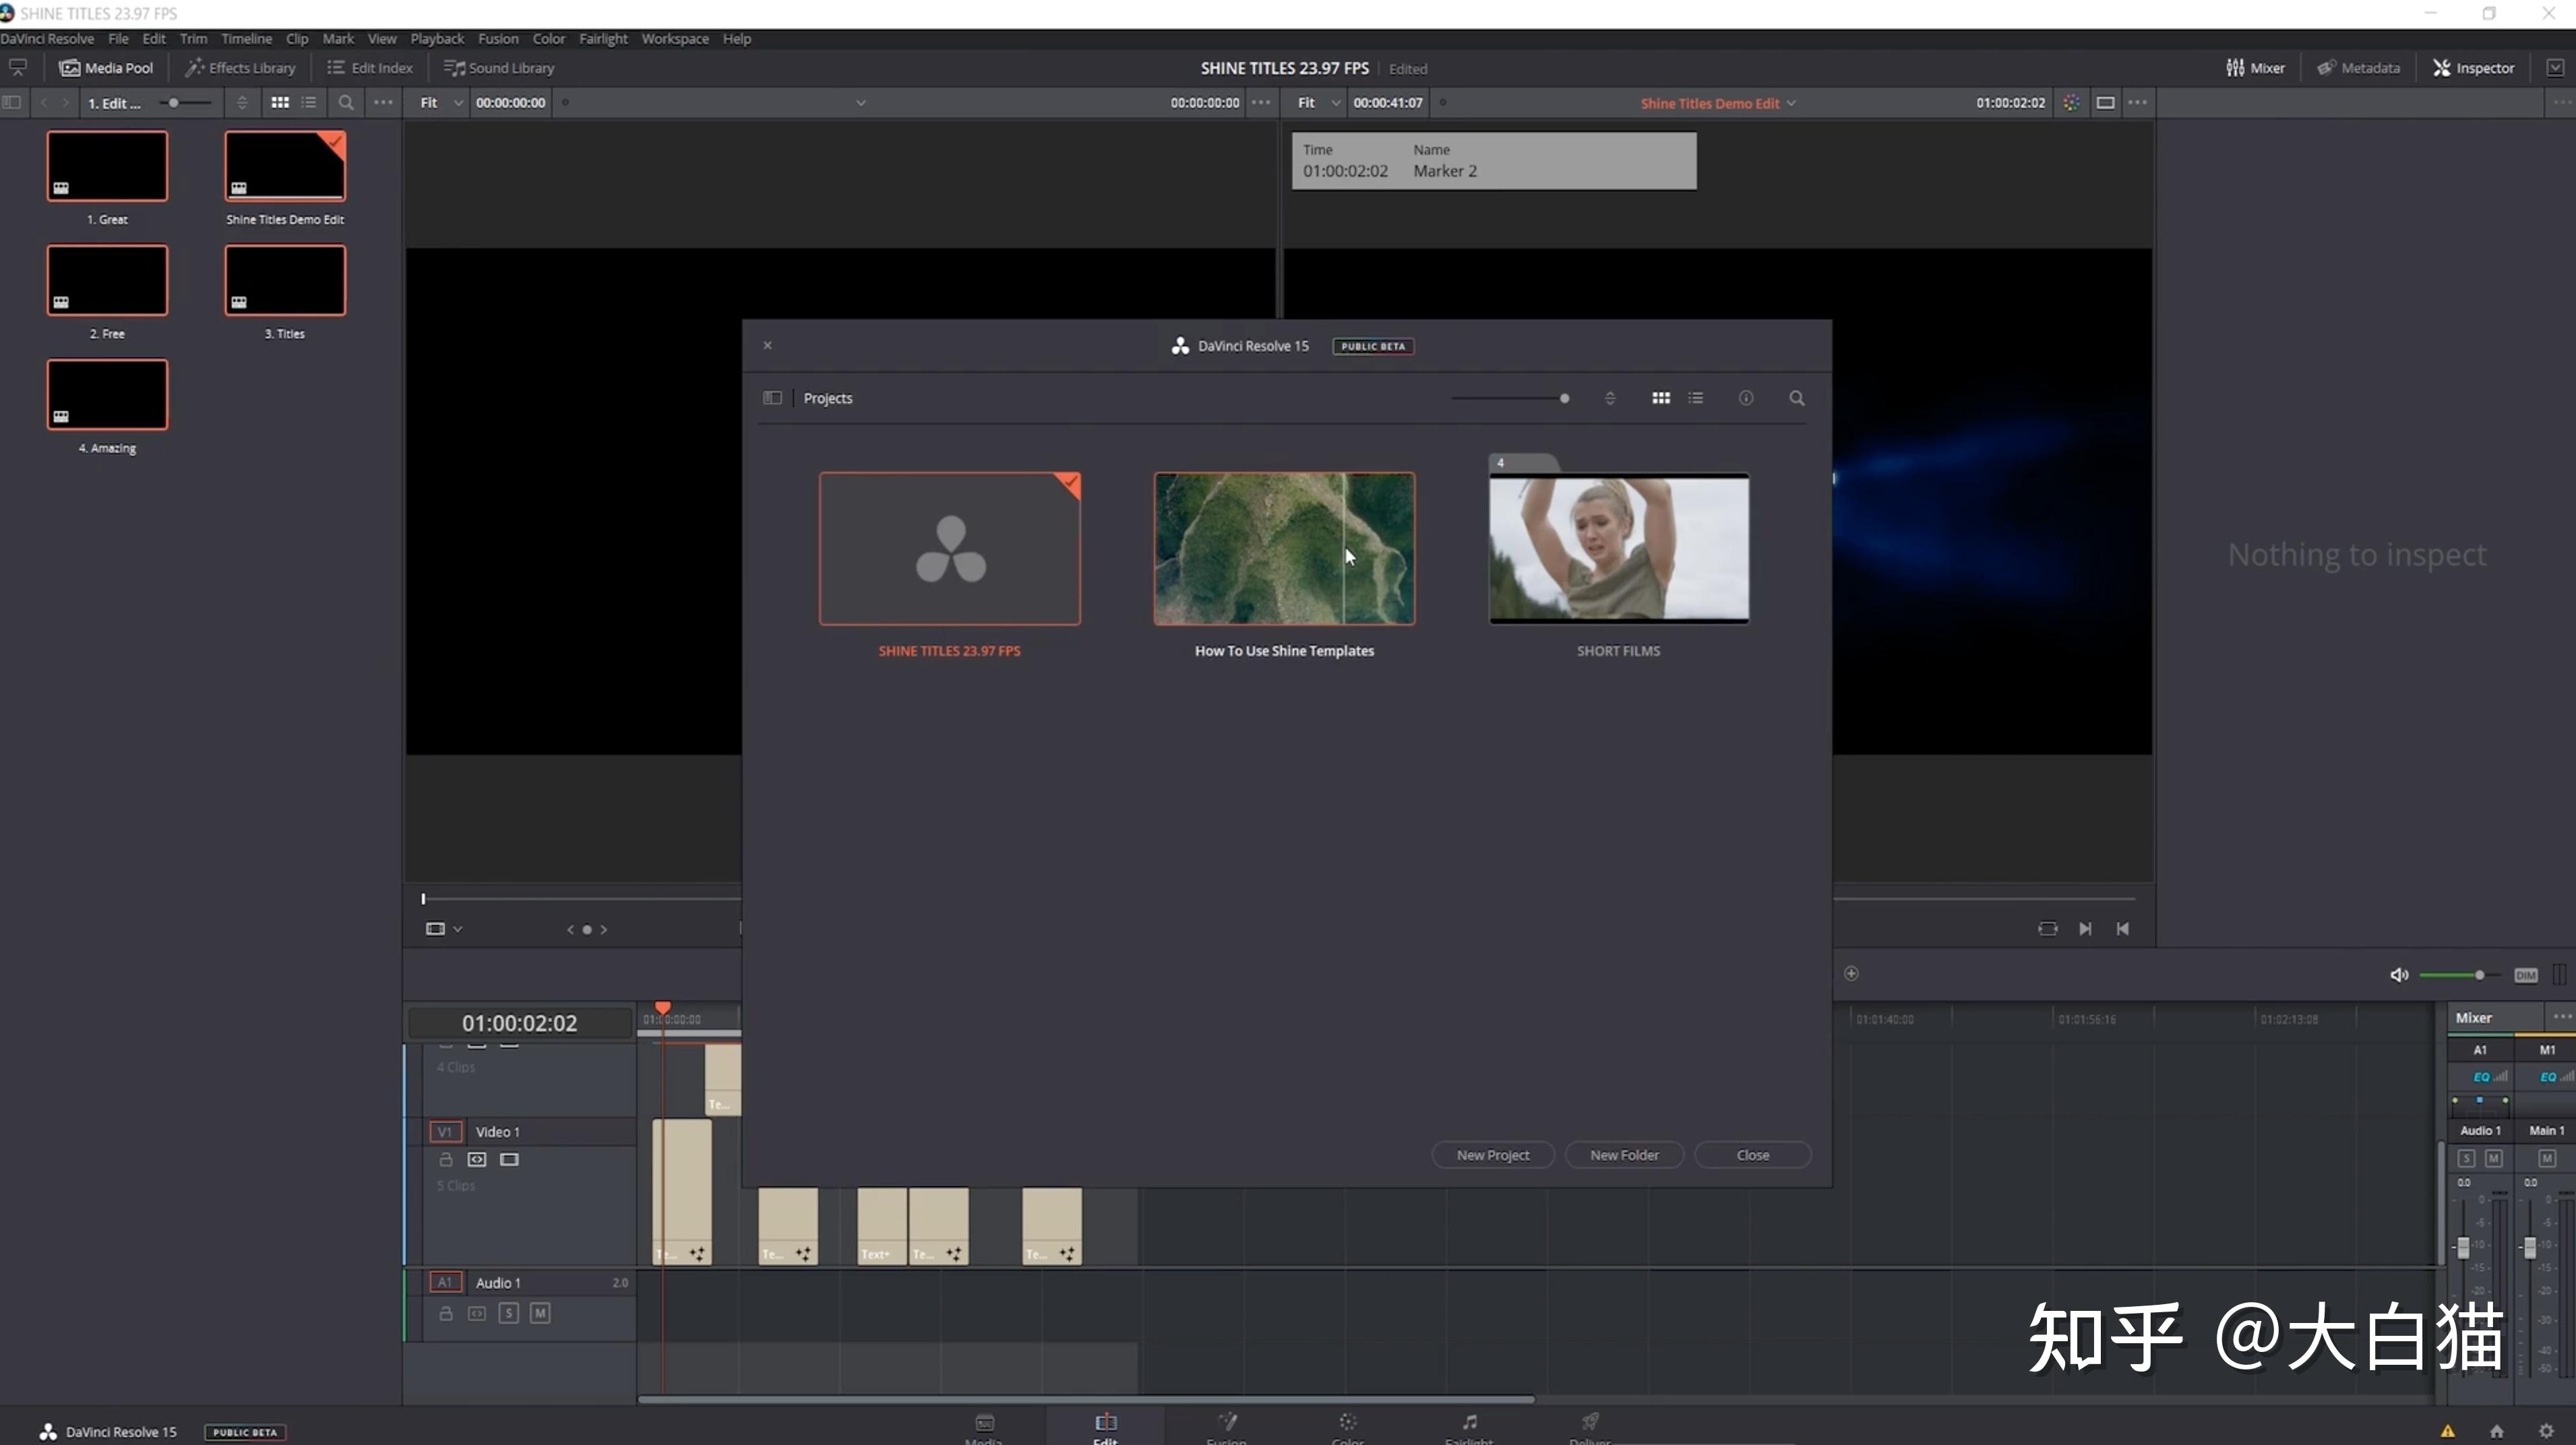Open timeline viewer options three-dots menu
2576x1445 pixels.
[2137, 102]
